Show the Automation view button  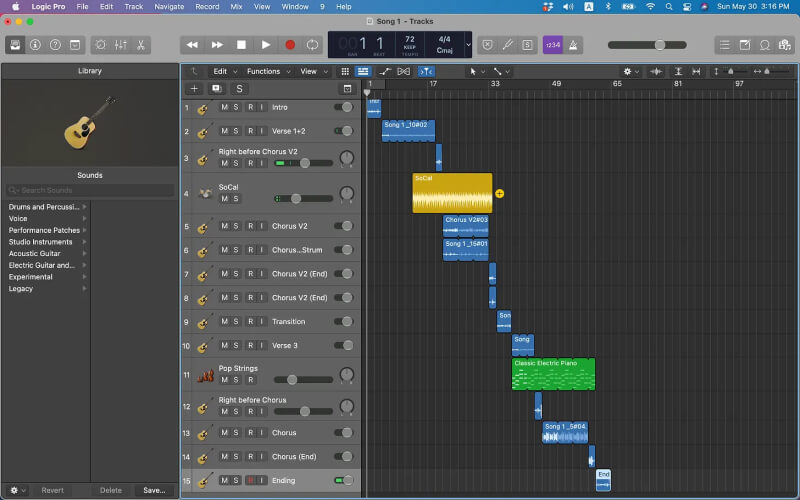[385, 71]
